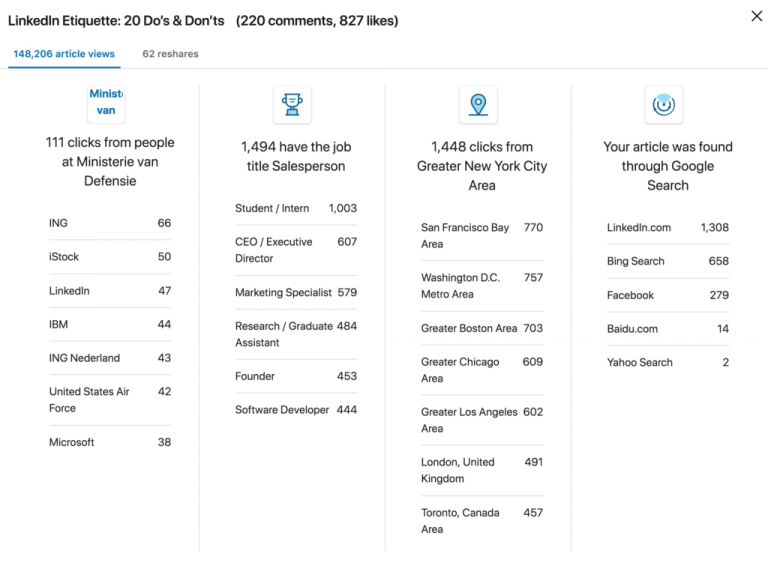Select the iStock company entry
Screen dimensions: 768x566
[x=110, y=257]
